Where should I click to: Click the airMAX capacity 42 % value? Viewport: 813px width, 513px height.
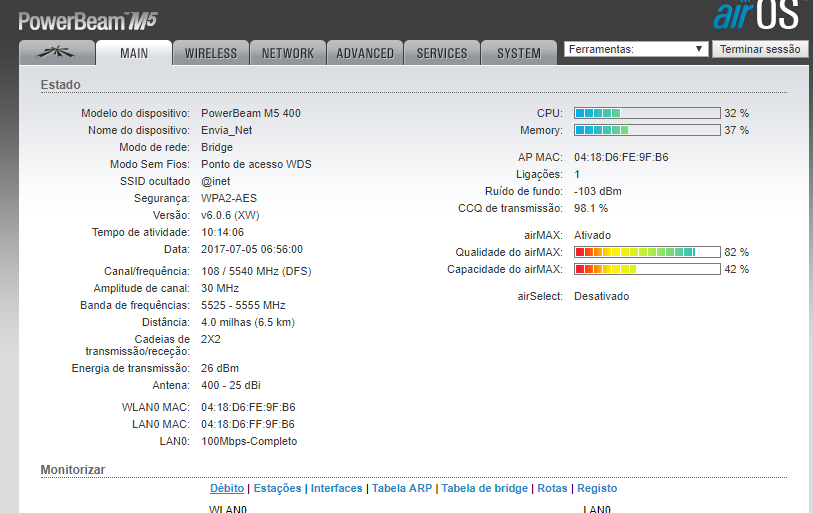(736, 269)
